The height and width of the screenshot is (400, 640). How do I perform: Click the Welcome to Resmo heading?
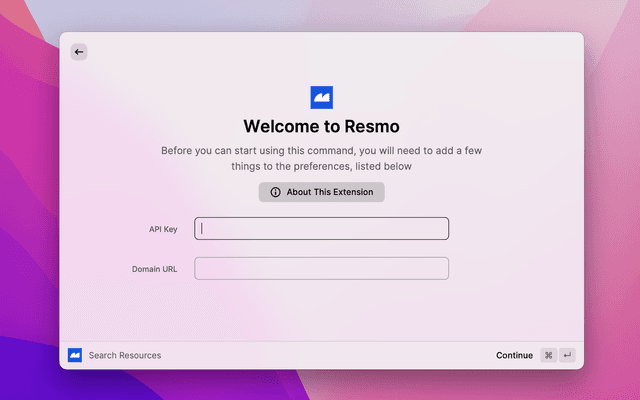[x=322, y=126]
